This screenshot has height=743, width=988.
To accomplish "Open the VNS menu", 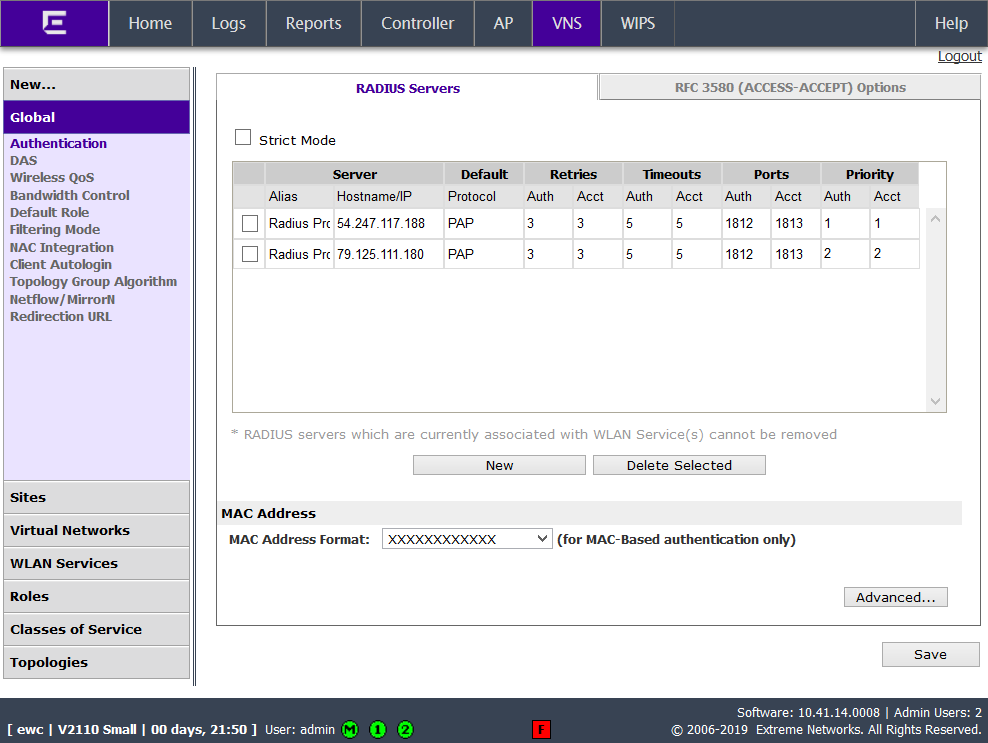I will coord(566,23).
